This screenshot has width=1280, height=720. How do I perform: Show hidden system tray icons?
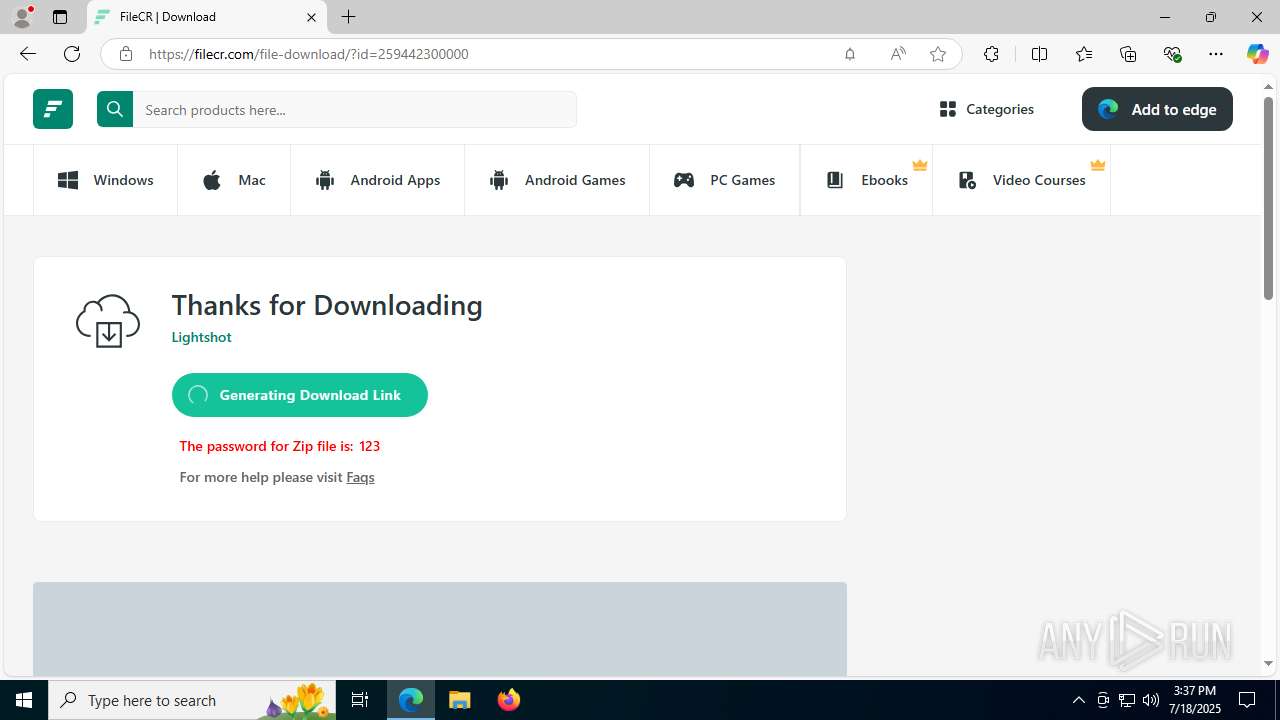pos(1078,700)
